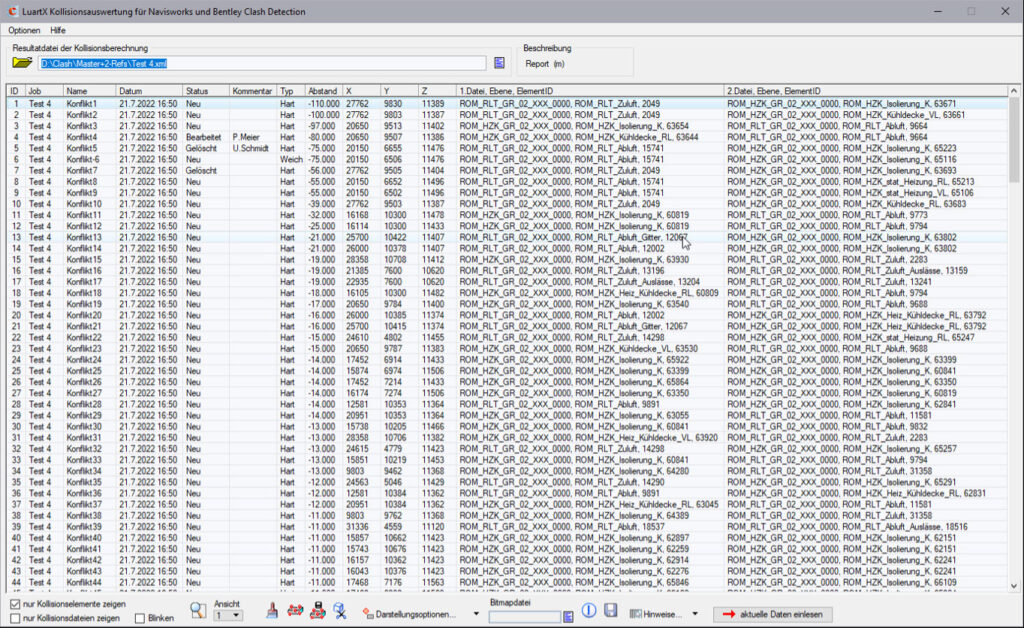Viewport: 1024px width, 628px height.
Task: Click the blue list icon beside result path
Action: click(x=499, y=63)
